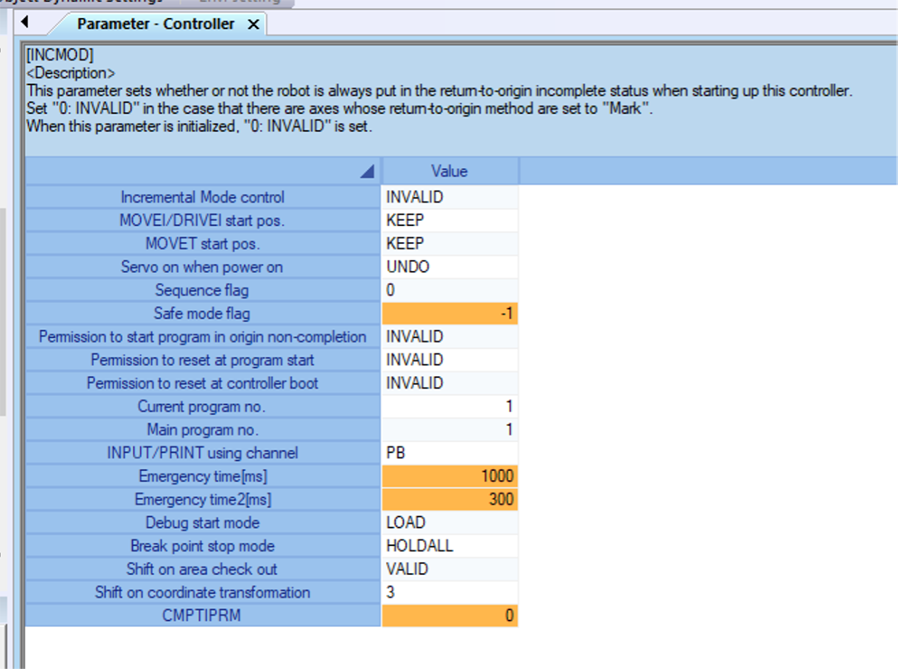The image size is (900, 671).
Task: Edit the Main program no. value
Action: click(449, 430)
